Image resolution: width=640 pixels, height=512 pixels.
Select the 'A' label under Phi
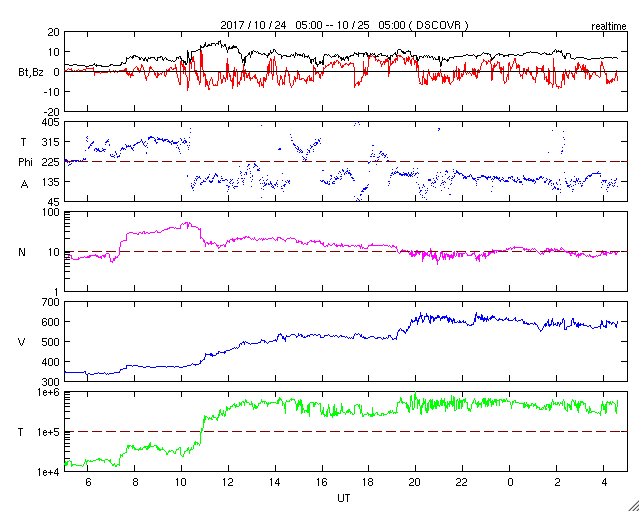click(24, 185)
